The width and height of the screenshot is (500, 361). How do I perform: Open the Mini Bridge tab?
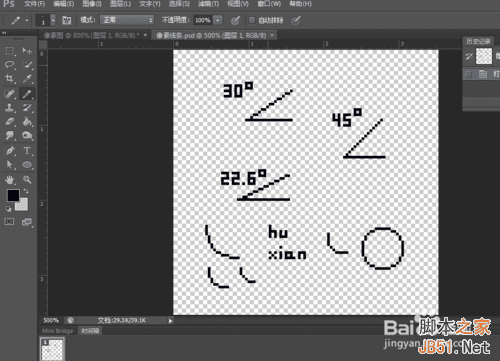click(58, 331)
